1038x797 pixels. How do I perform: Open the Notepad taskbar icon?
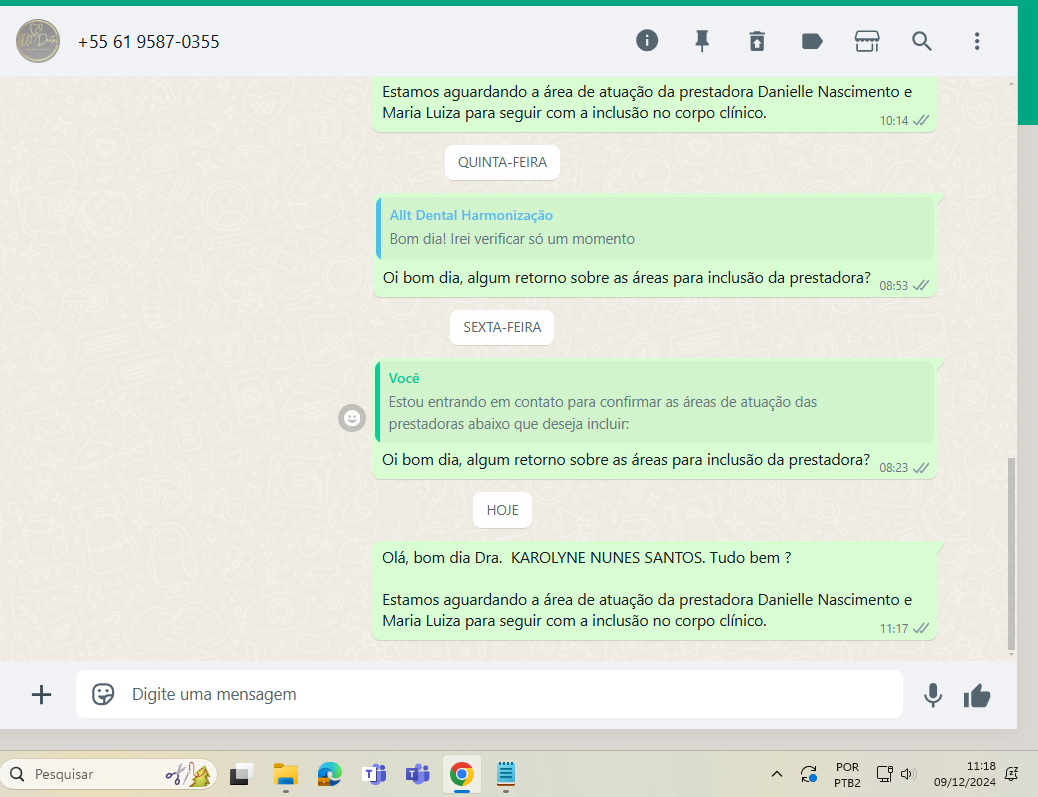click(x=506, y=774)
